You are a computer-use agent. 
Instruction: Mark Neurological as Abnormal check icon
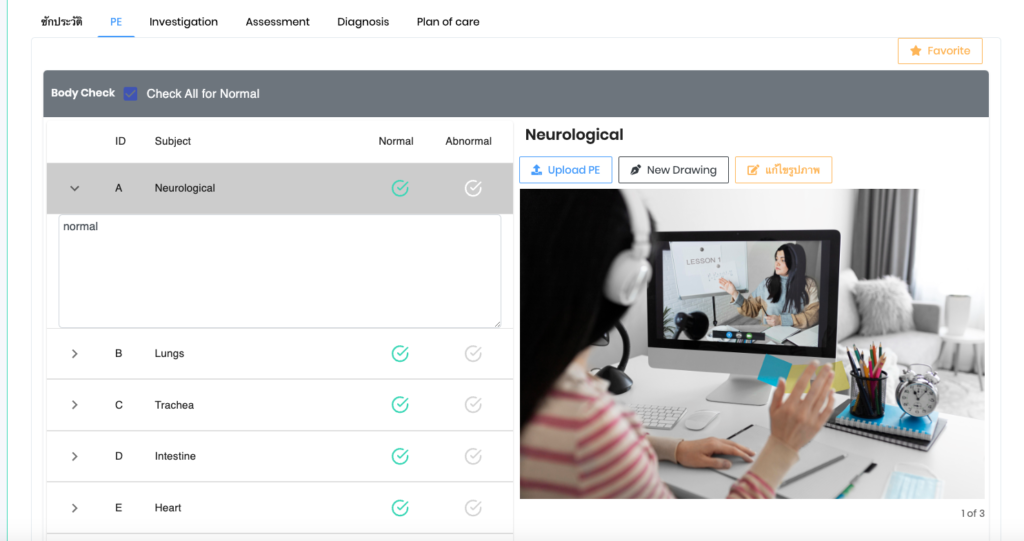coord(473,188)
